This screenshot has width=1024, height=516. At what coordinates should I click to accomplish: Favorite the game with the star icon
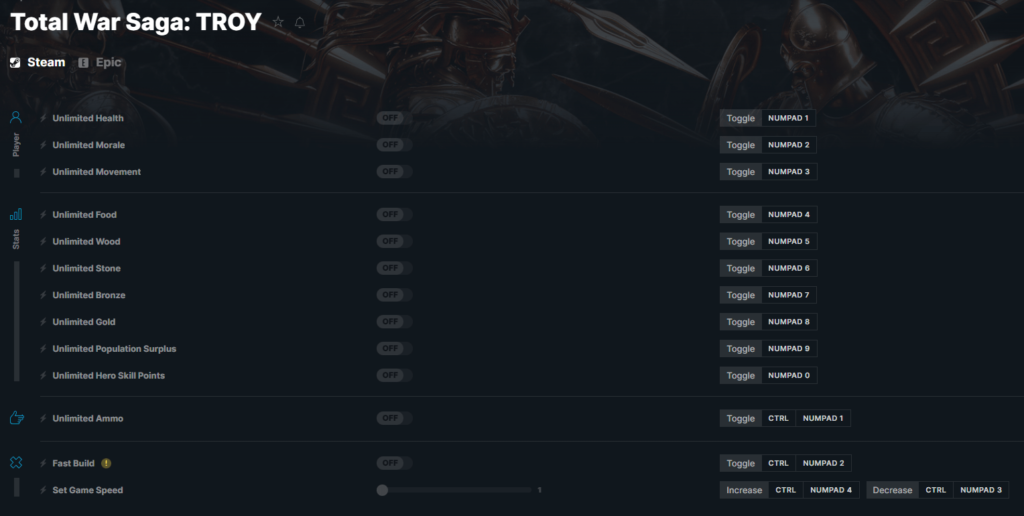pos(278,22)
